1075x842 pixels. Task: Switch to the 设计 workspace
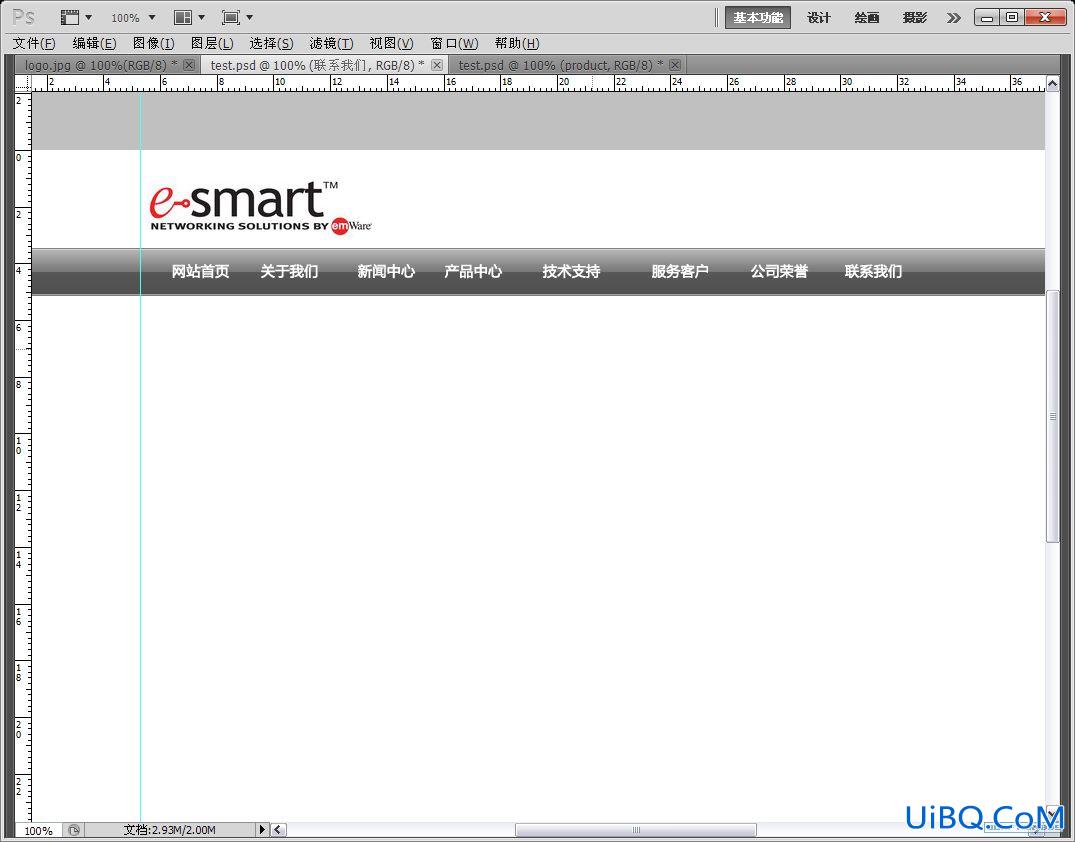[x=819, y=18]
